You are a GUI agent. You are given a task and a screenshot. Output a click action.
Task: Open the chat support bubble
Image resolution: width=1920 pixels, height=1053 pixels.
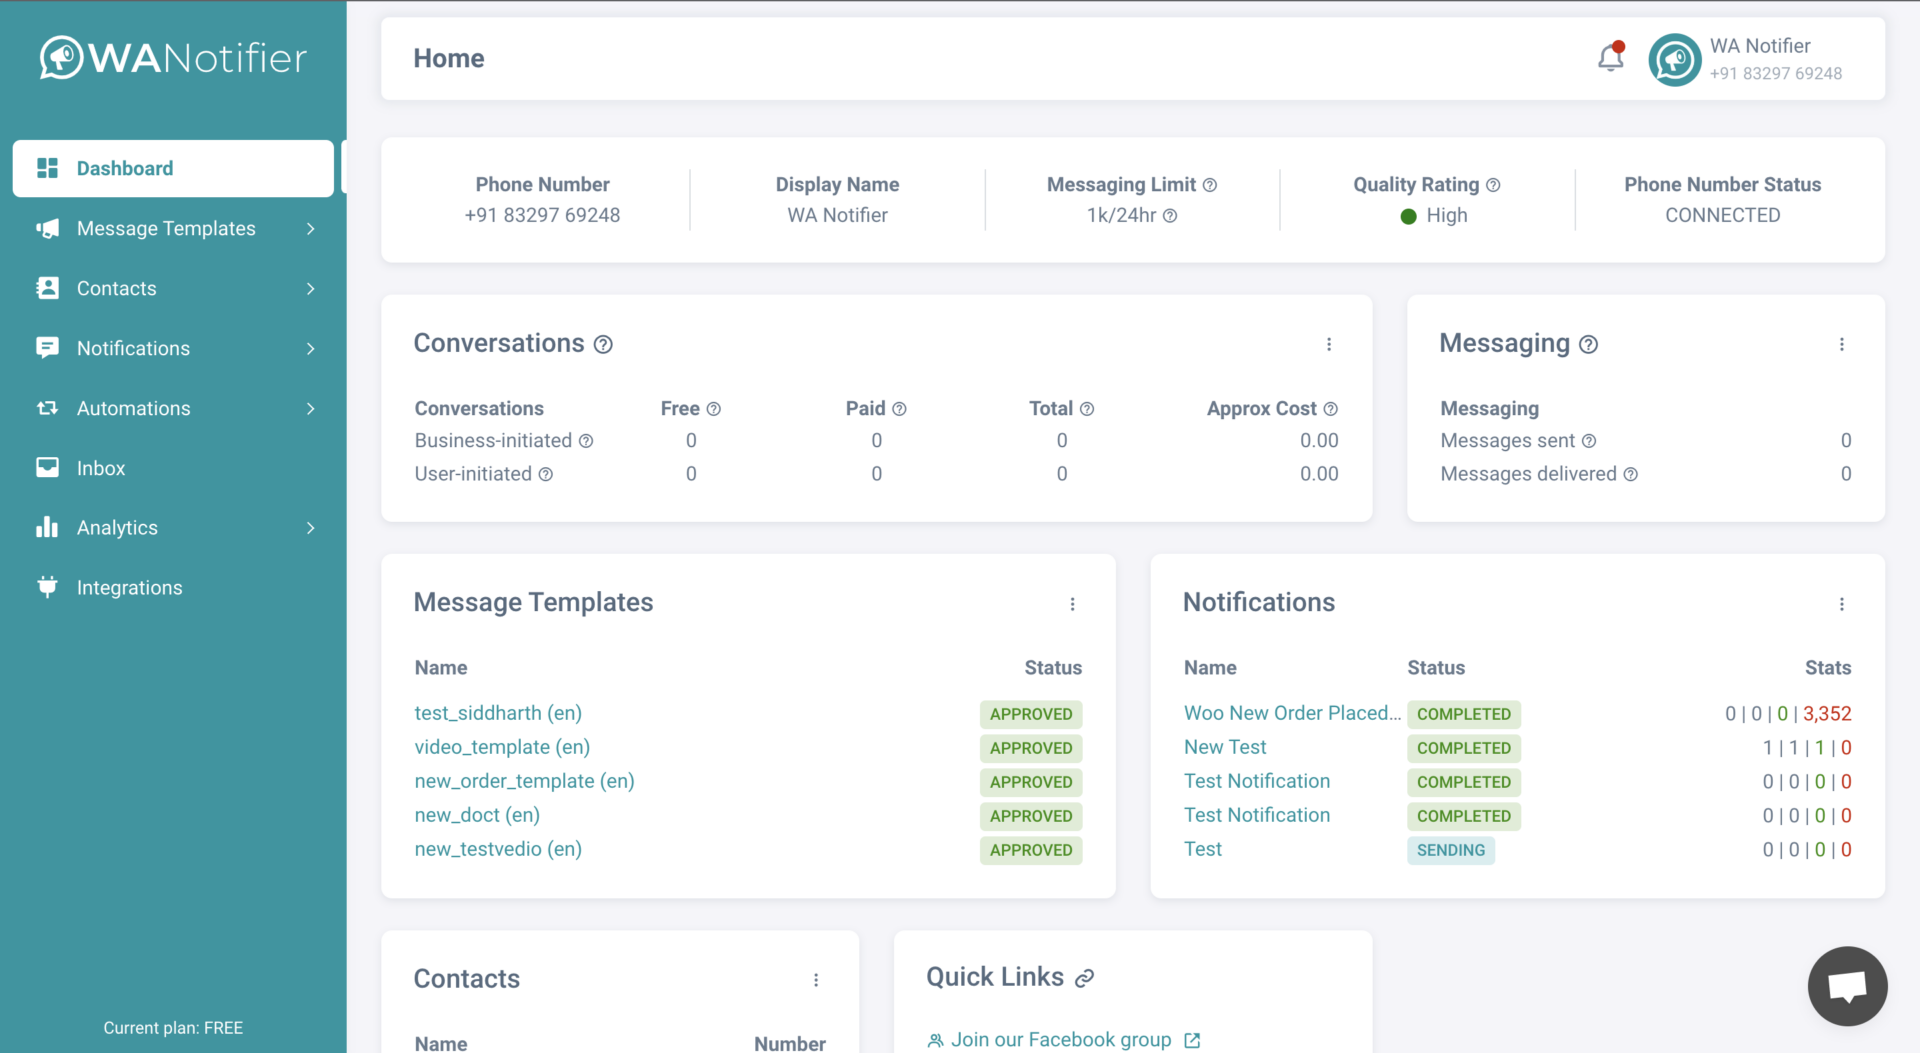[1847, 986]
